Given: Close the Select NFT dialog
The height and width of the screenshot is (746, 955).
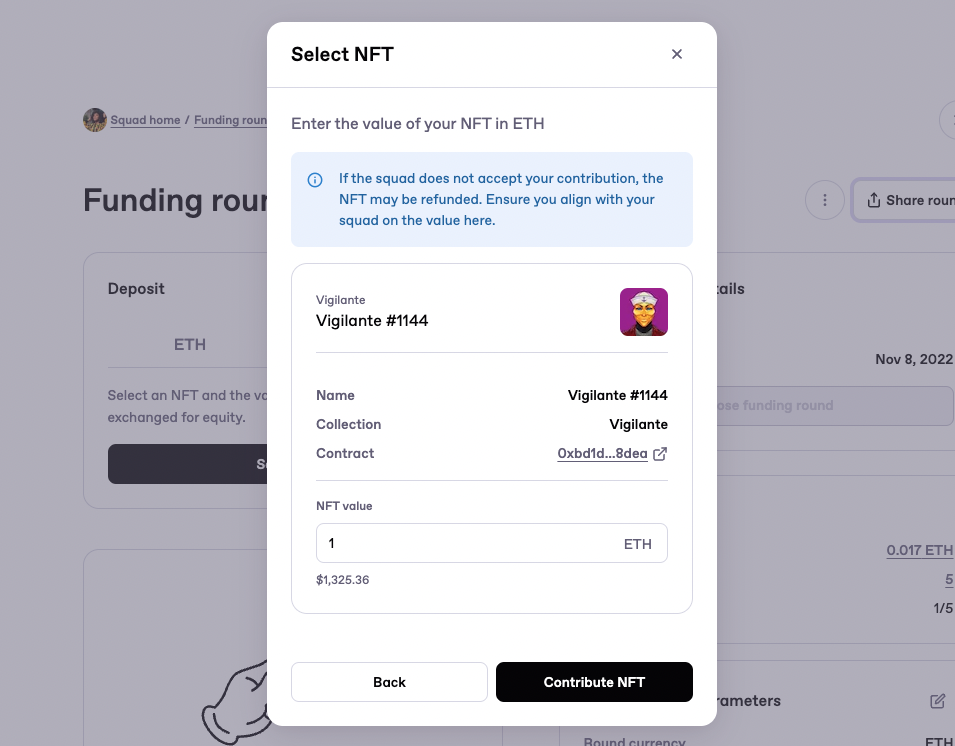Looking at the screenshot, I should point(677,54).
